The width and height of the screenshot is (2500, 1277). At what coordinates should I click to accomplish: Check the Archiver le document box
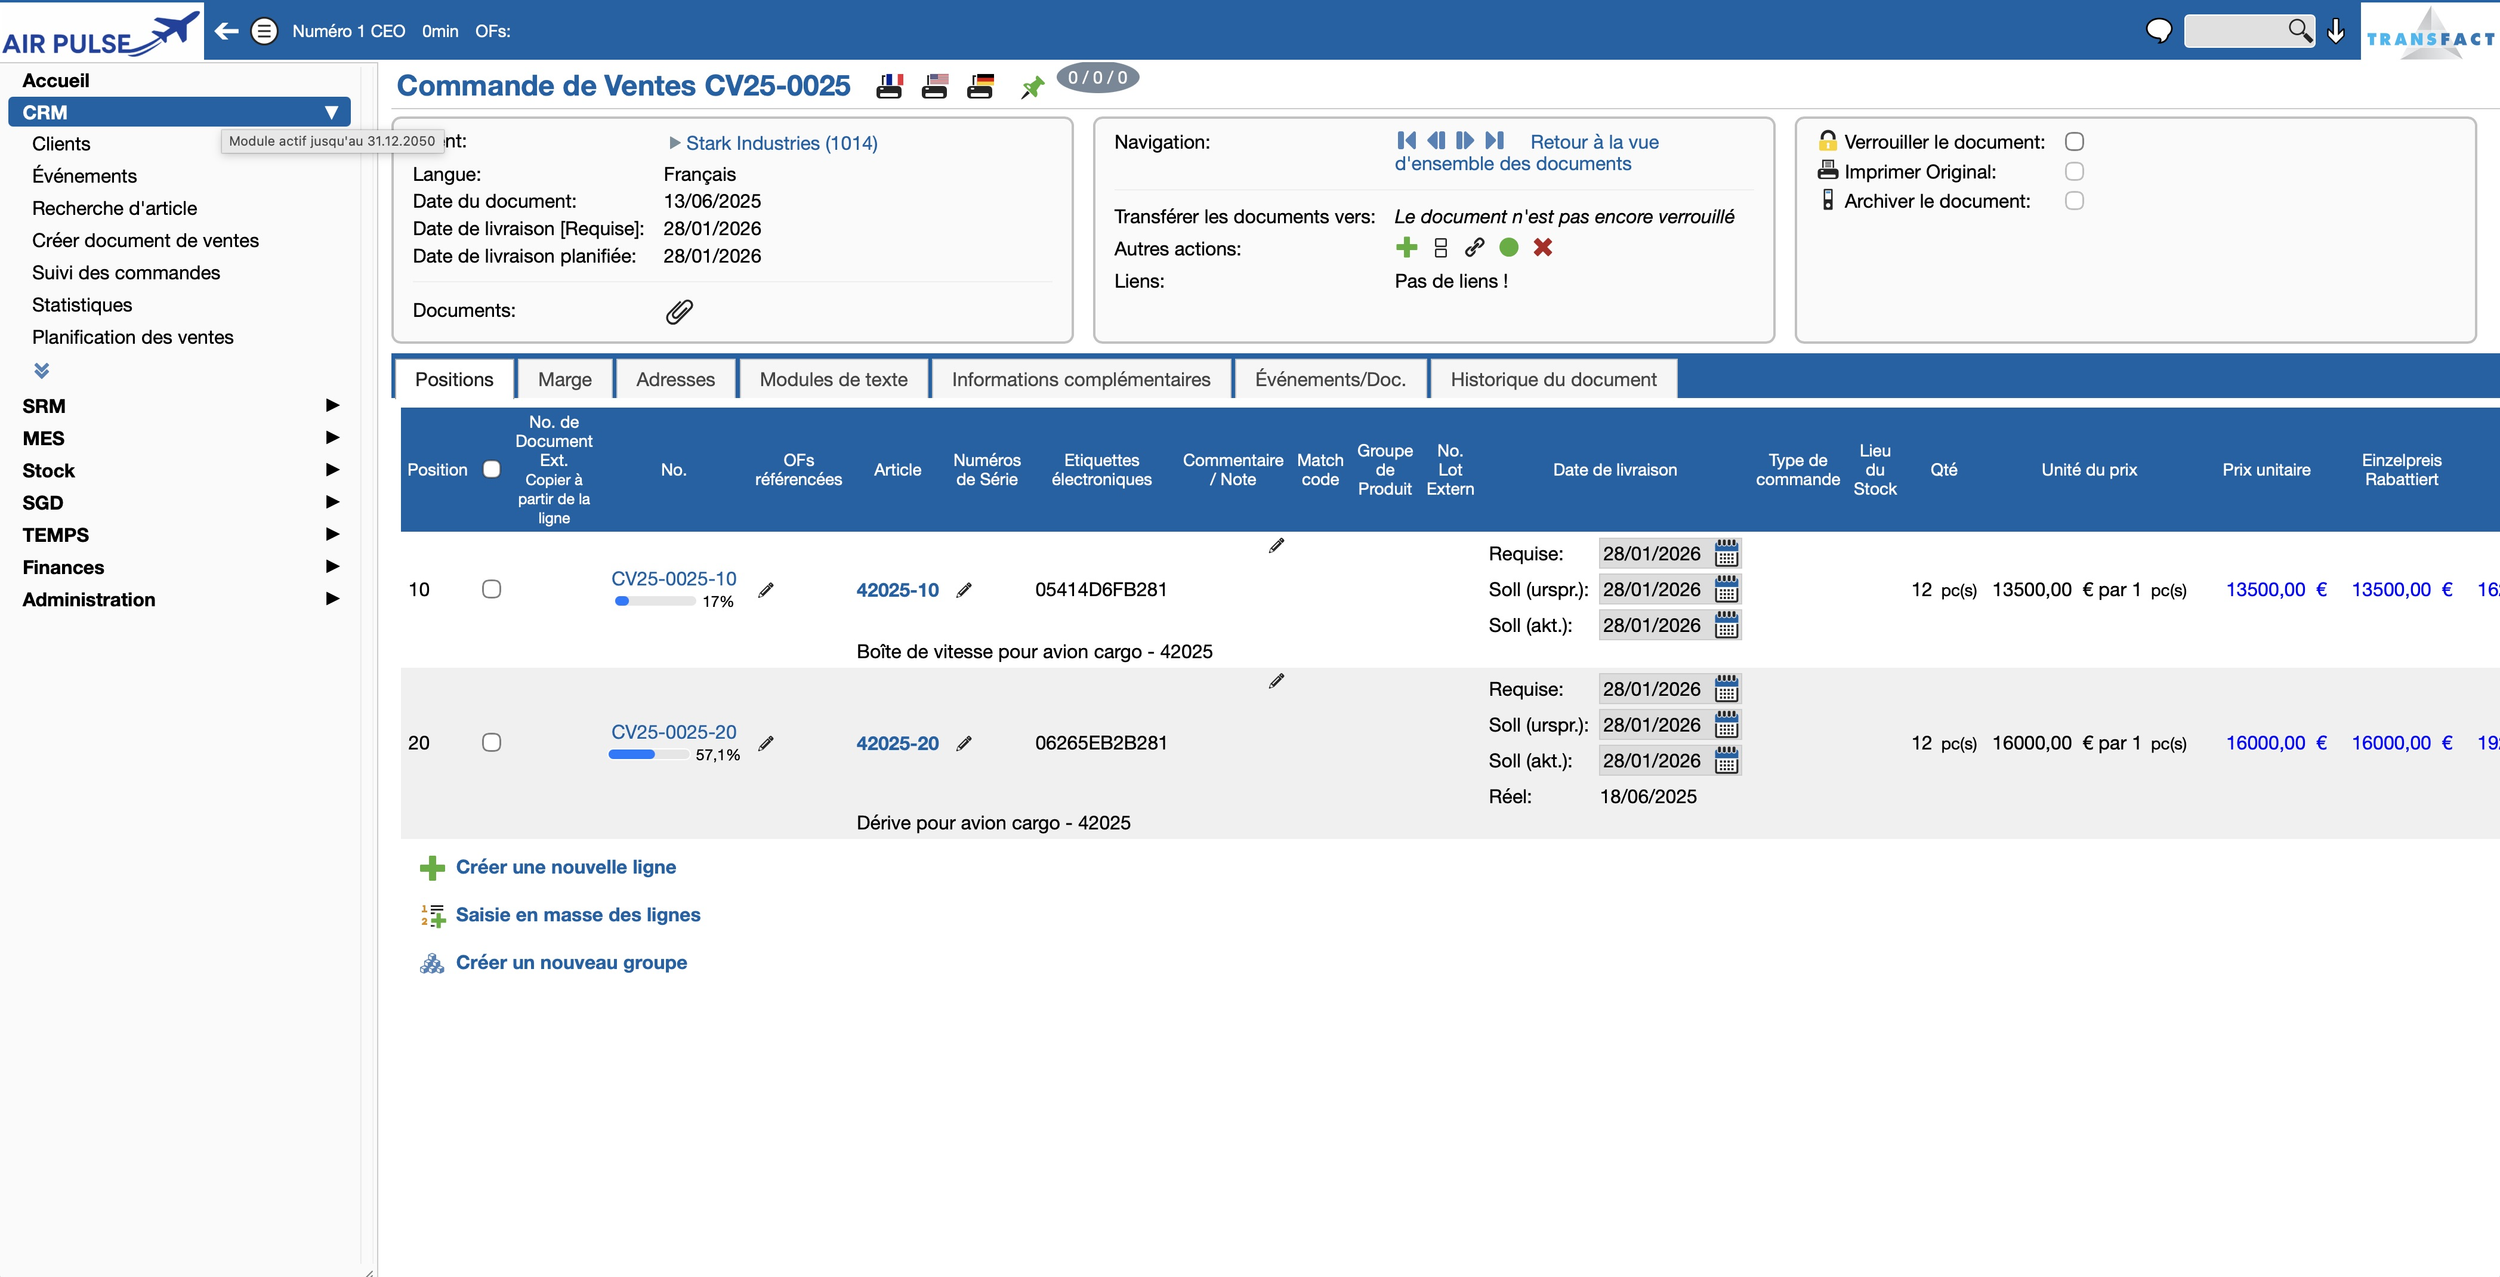(x=2074, y=201)
